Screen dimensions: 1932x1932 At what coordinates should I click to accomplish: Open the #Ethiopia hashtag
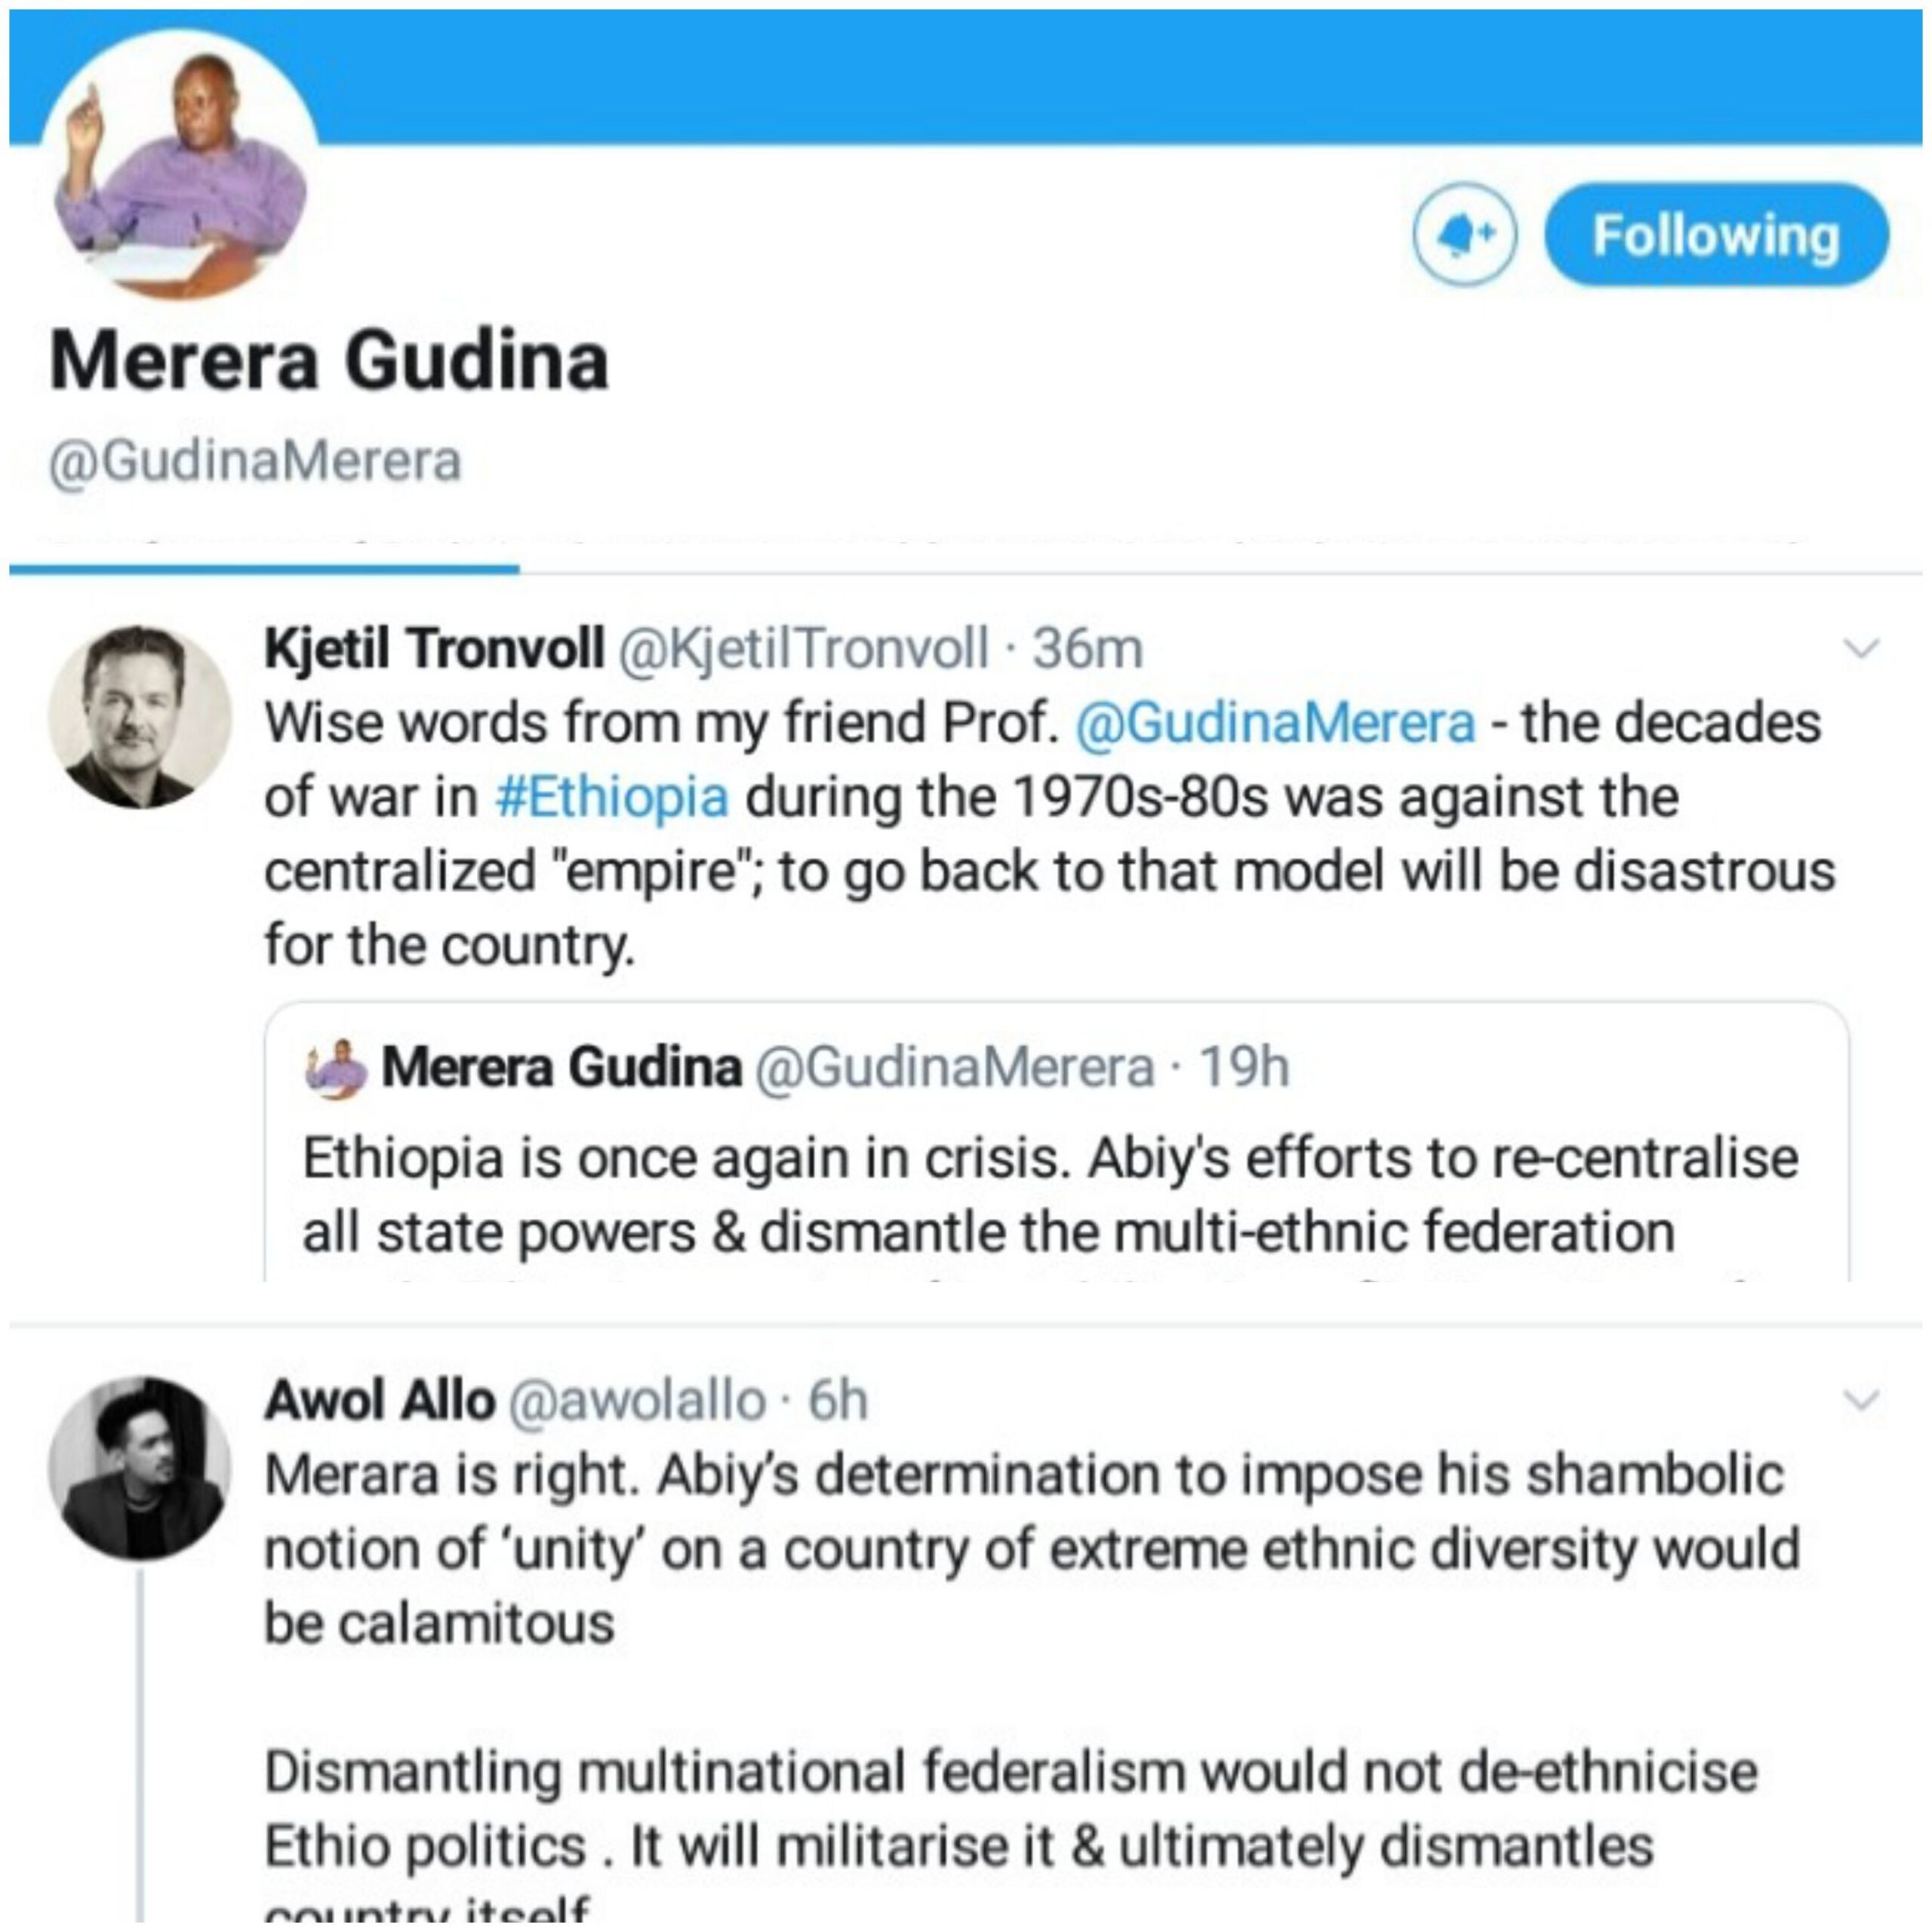612,797
